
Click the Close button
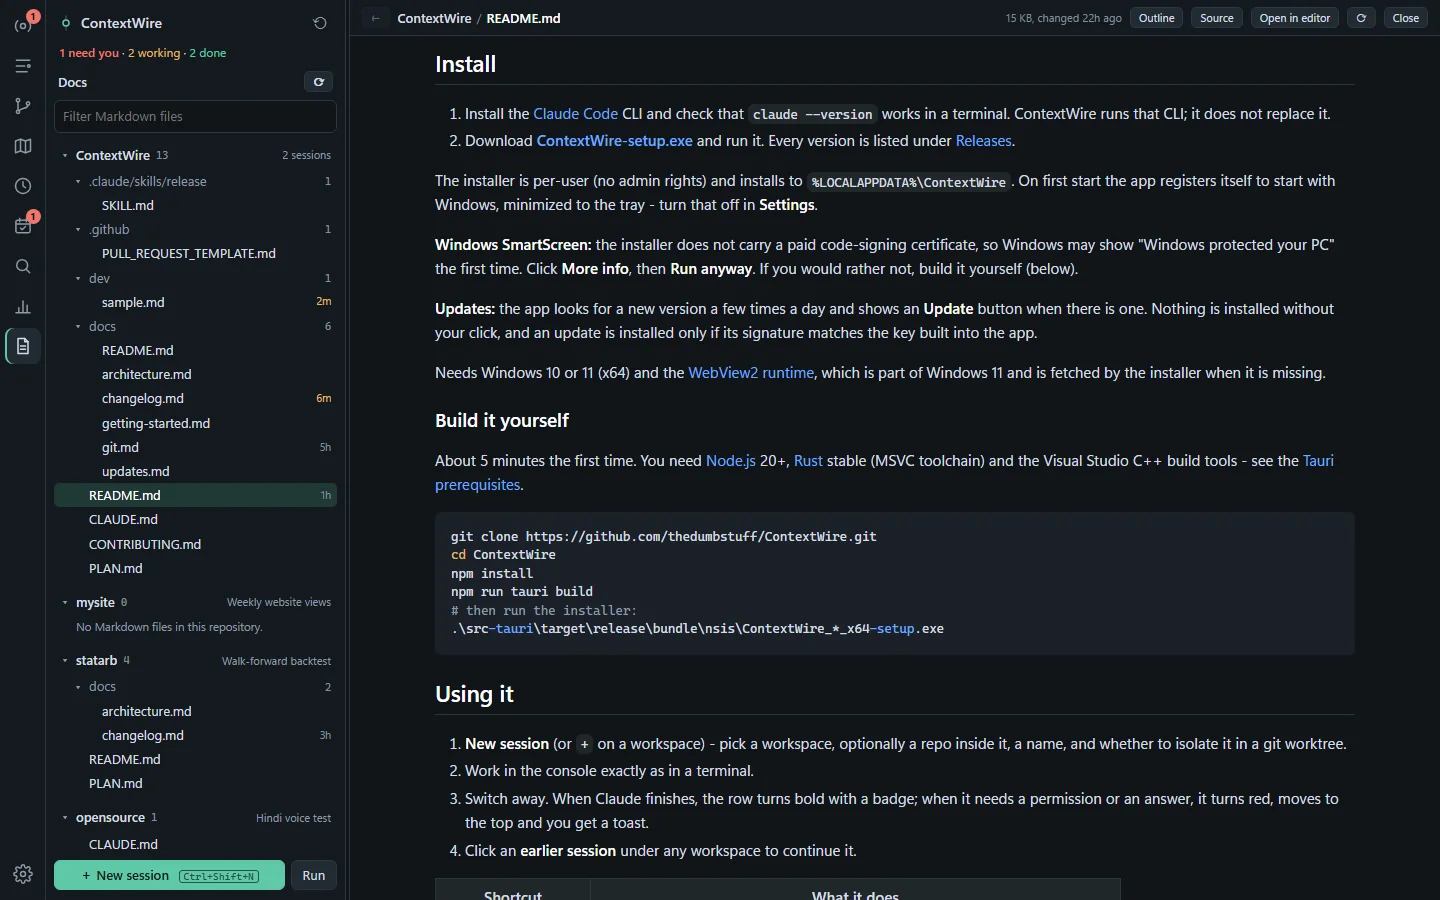1406,18
